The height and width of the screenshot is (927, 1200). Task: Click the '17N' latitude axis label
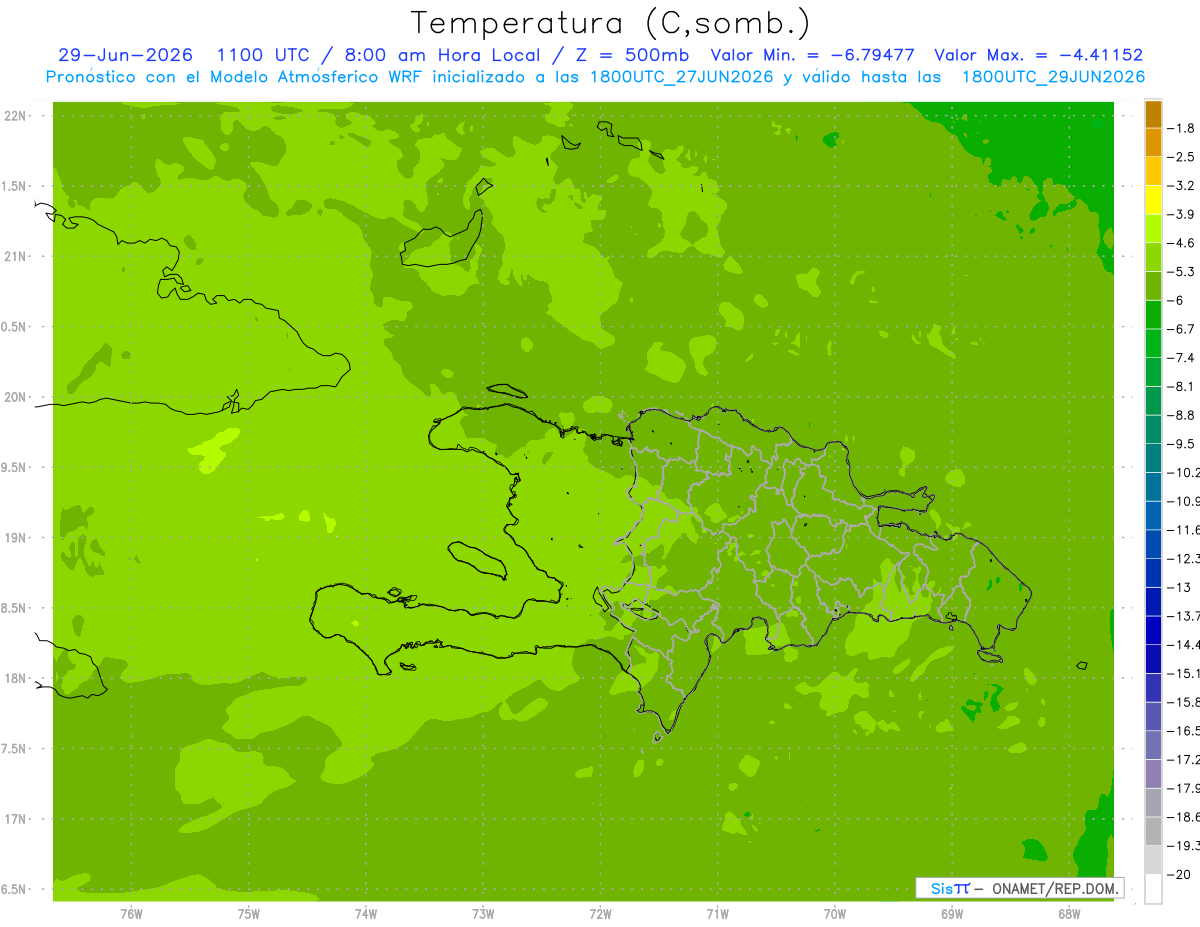(17, 819)
